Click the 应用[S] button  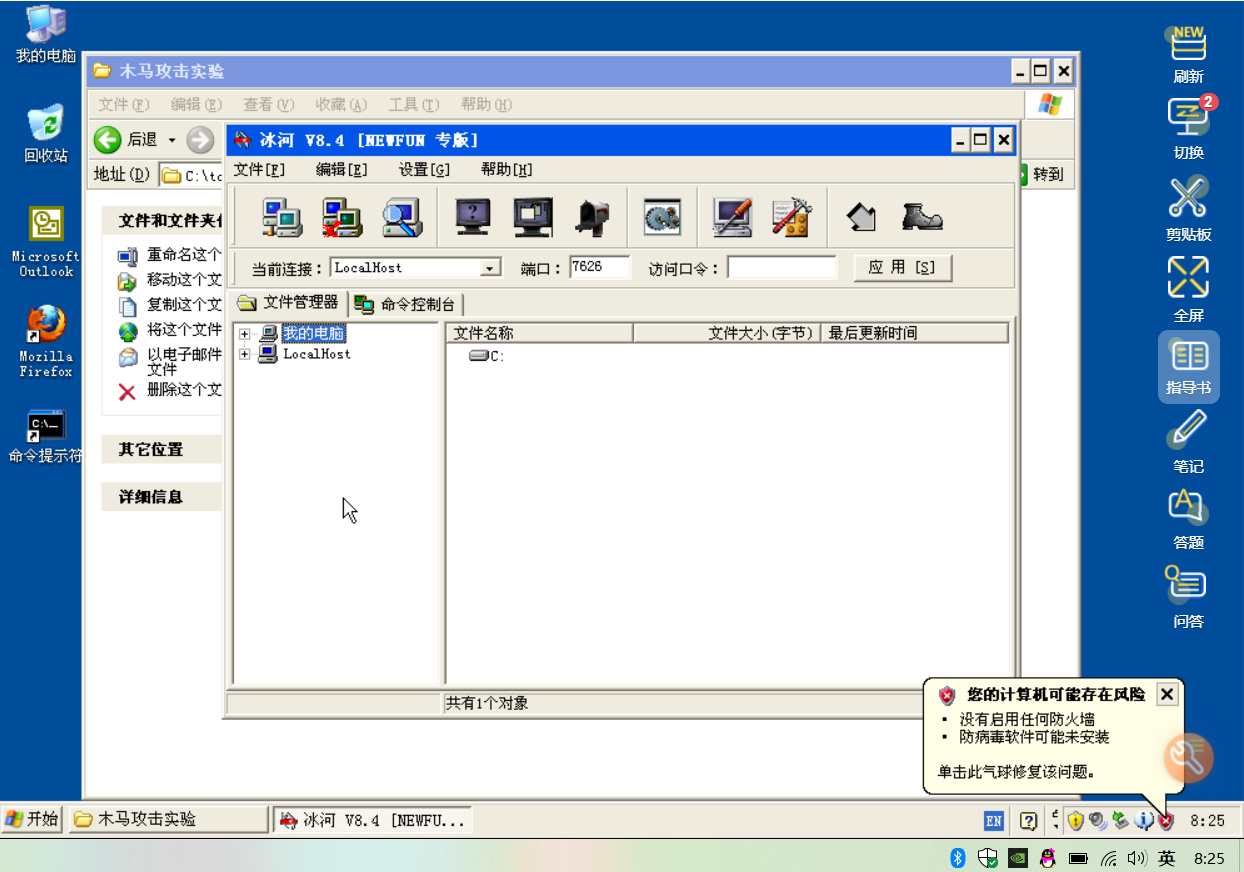pyautogui.click(x=903, y=267)
